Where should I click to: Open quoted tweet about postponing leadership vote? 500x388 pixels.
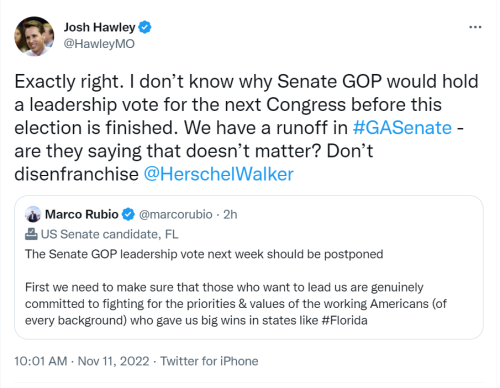[249, 267]
